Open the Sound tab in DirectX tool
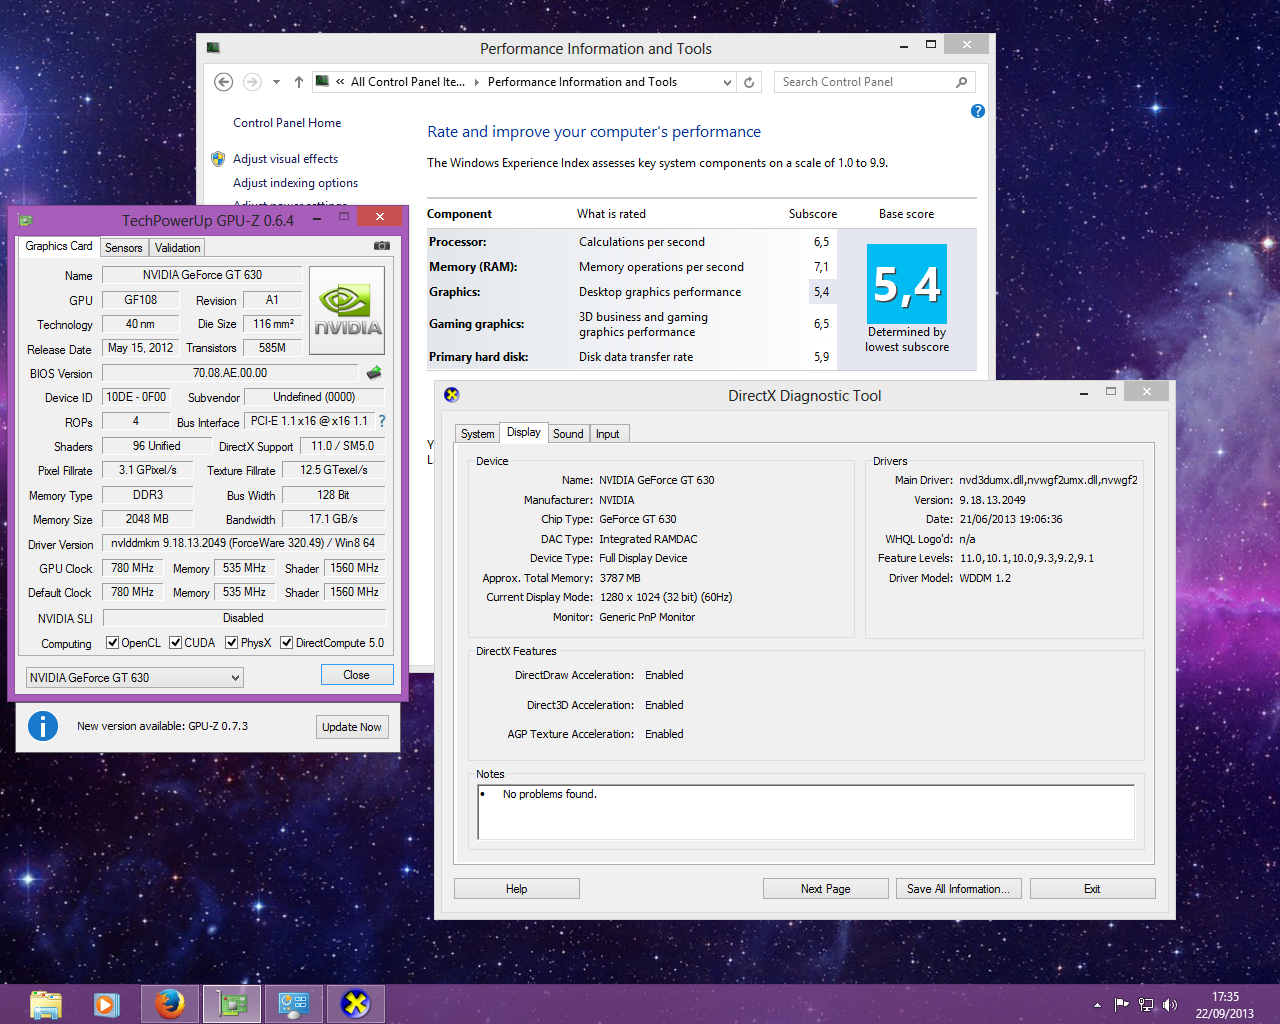The height and width of the screenshot is (1024, 1280). [568, 434]
